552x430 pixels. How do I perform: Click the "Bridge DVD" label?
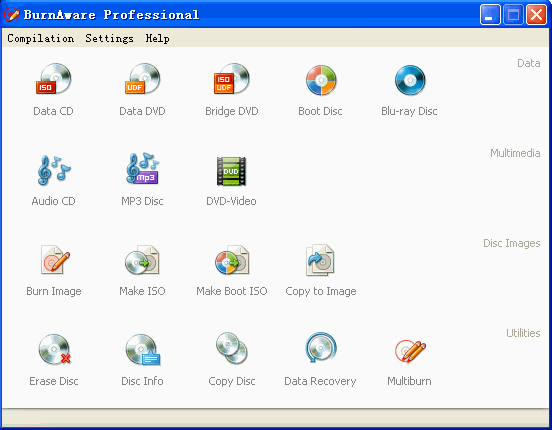tap(232, 111)
